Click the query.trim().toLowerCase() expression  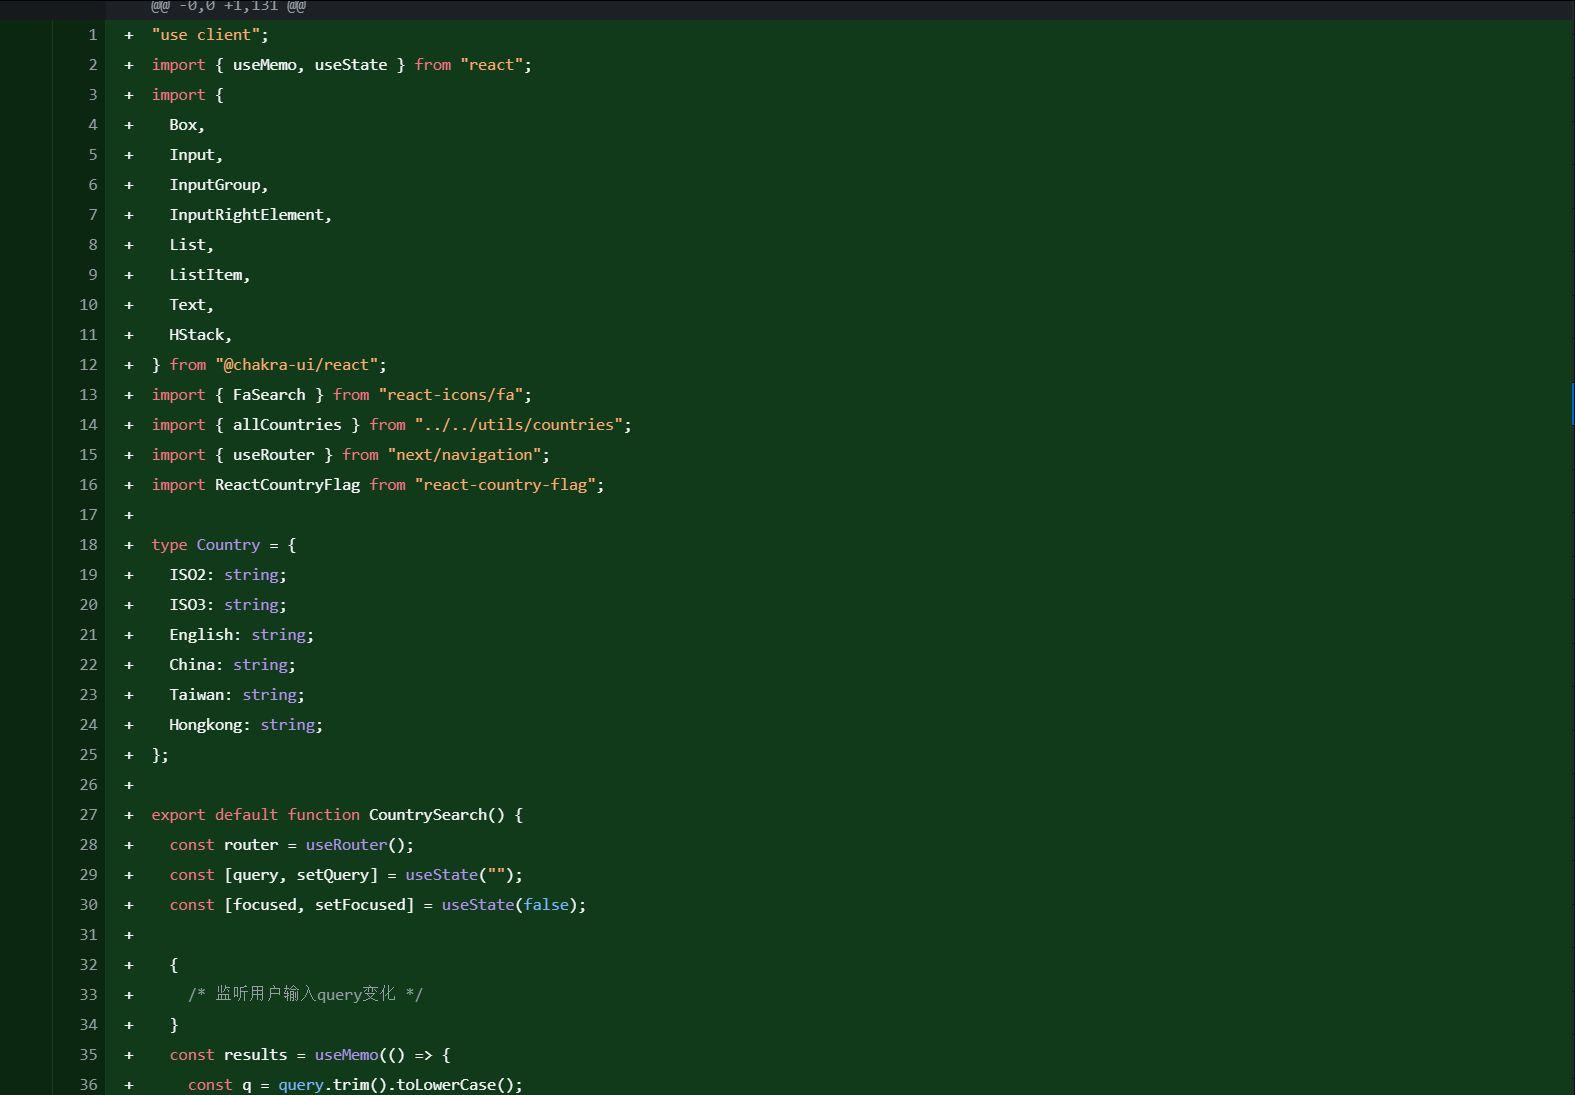tap(397, 1085)
